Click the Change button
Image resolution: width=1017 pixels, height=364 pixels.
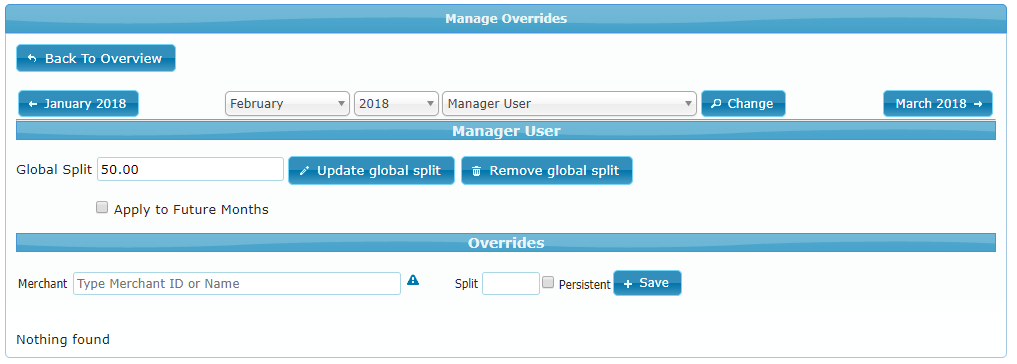[743, 104]
